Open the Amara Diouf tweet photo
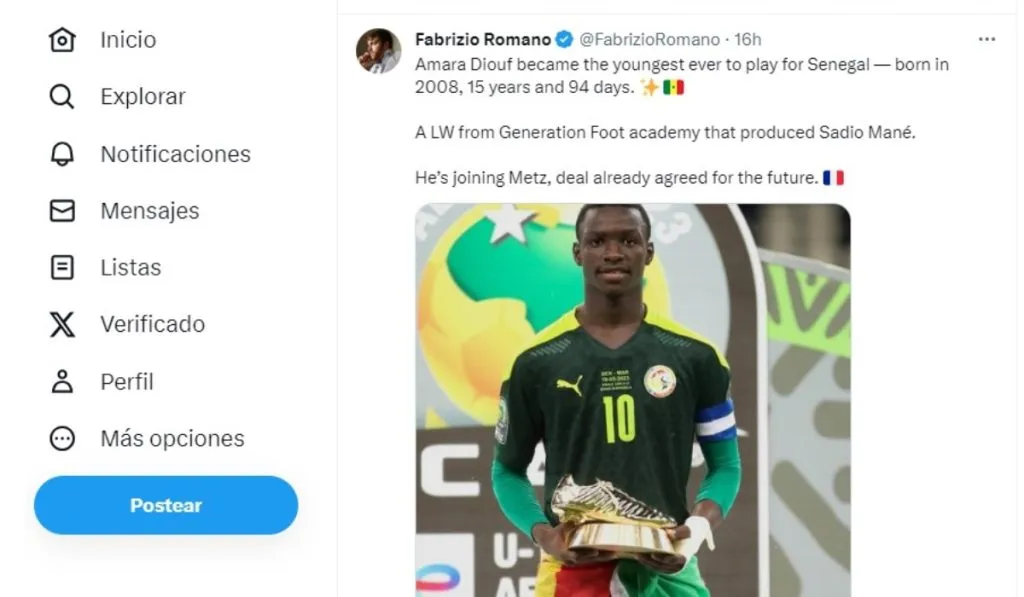The image size is (1024, 597). (x=632, y=400)
